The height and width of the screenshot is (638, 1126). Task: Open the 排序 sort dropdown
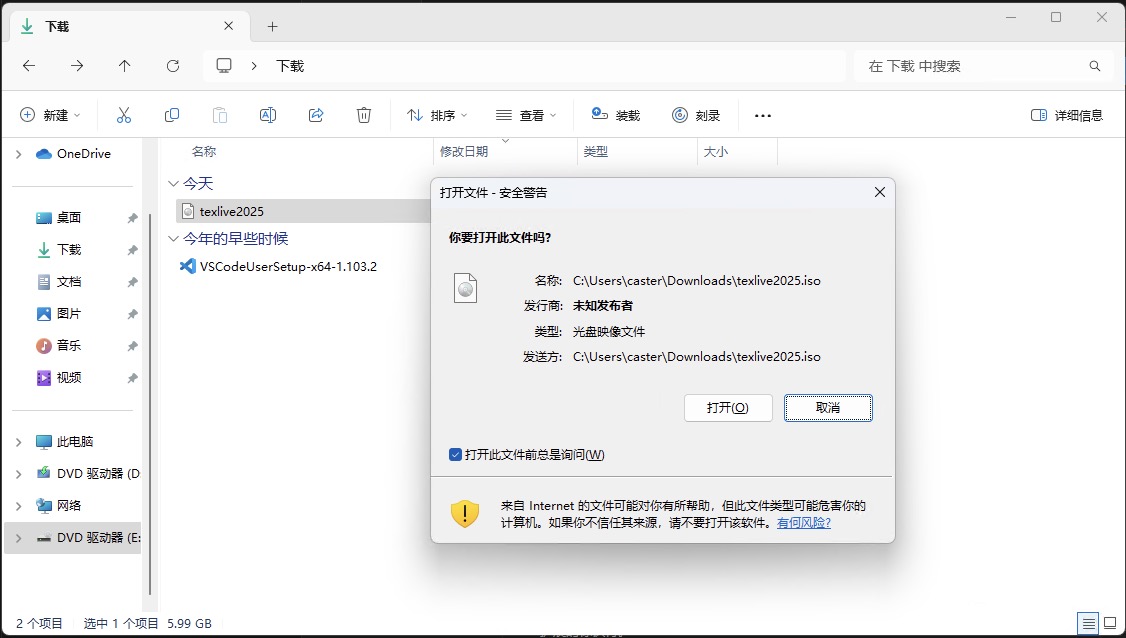(x=437, y=115)
